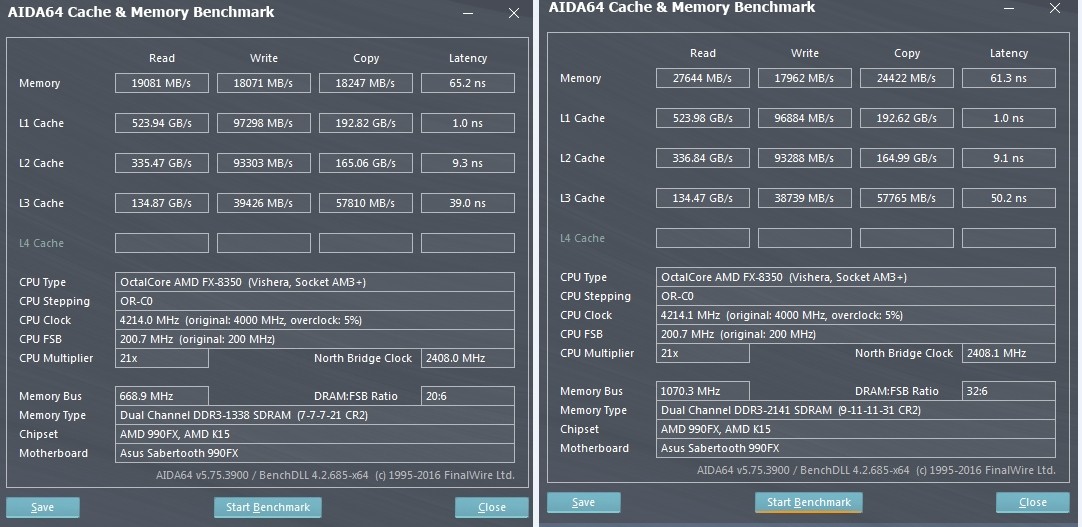Click Start Benchmark in right AIDA64 window
Viewport: 1082px width, 527px height.
(809, 502)
